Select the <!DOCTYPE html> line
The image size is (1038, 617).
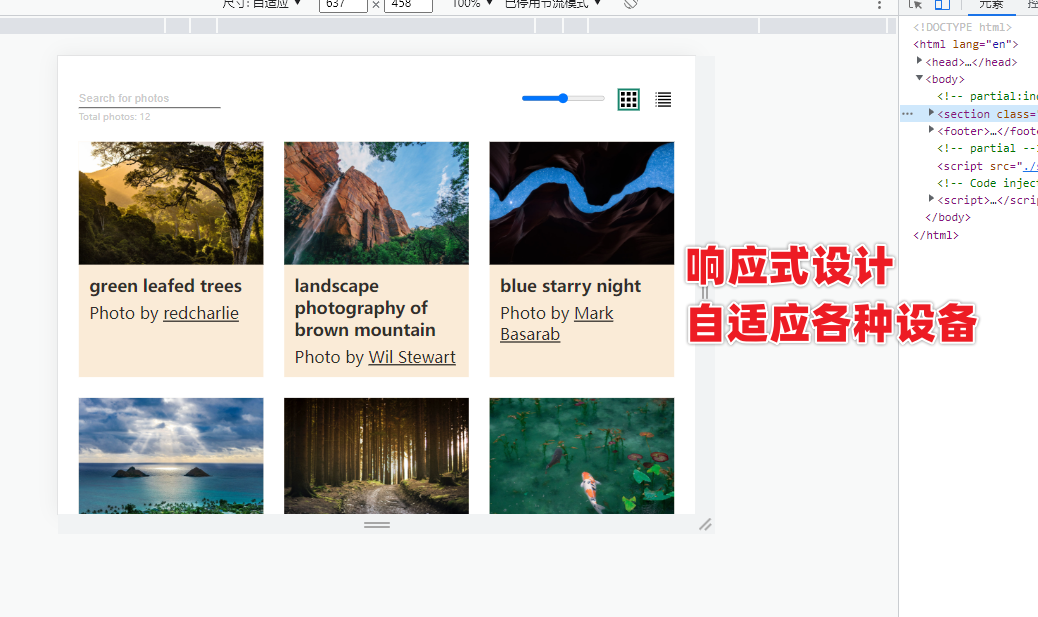click(x=962, y=27)
